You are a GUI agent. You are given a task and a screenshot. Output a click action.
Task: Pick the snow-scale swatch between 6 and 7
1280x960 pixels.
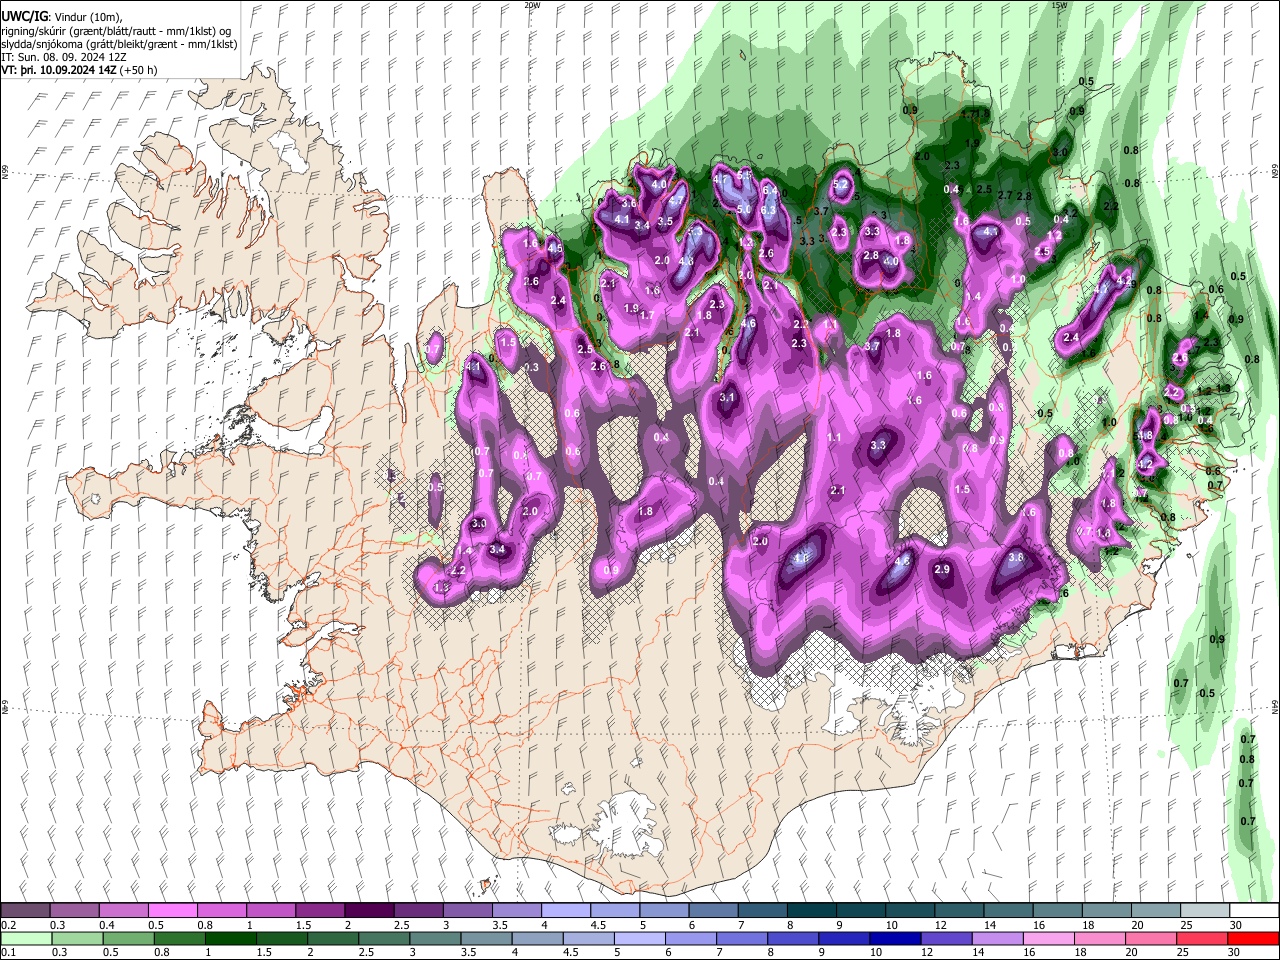712,911
